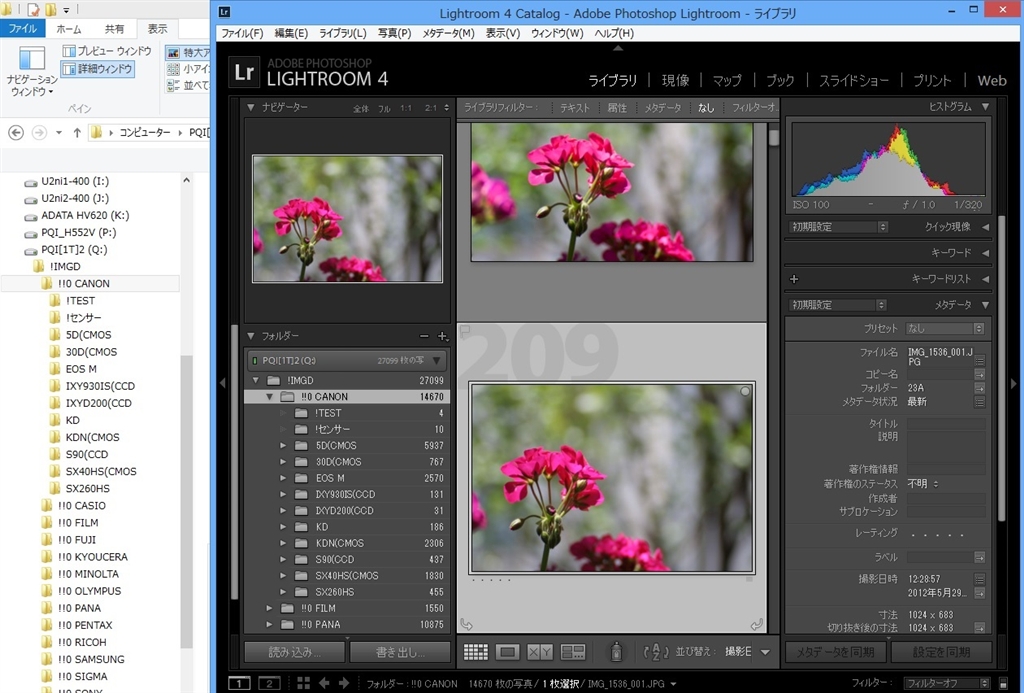This screenshot has height=693, width=1024.
Task: Click Sync Metadata button
Action: (836, 652)
